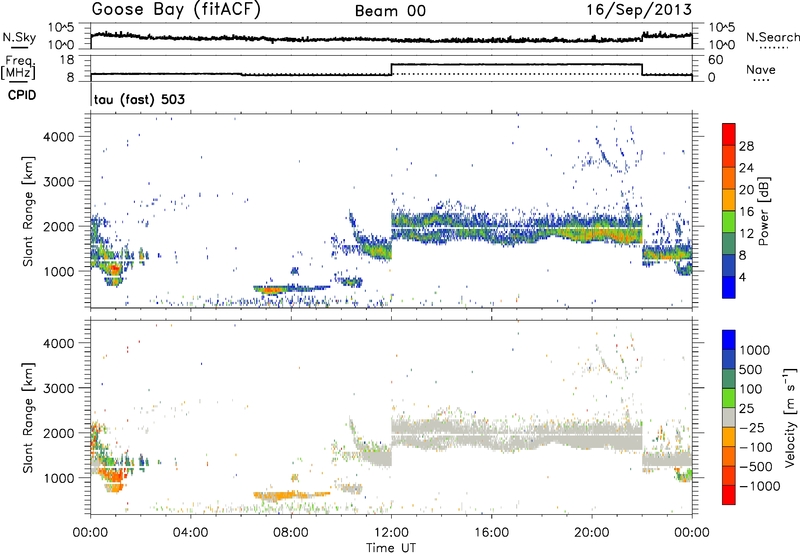The height and width of the screenshot is (554, 800).
Task: Click the frequency step-down at 22:00 UT
Action: [642, 69]
